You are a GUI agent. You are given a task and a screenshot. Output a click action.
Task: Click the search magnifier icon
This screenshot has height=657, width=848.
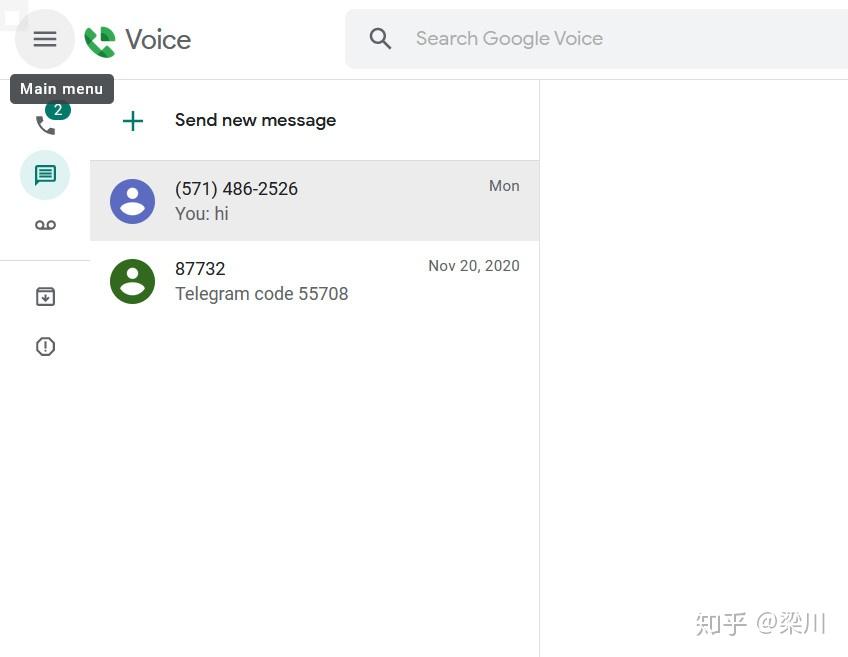click(380, 38)
